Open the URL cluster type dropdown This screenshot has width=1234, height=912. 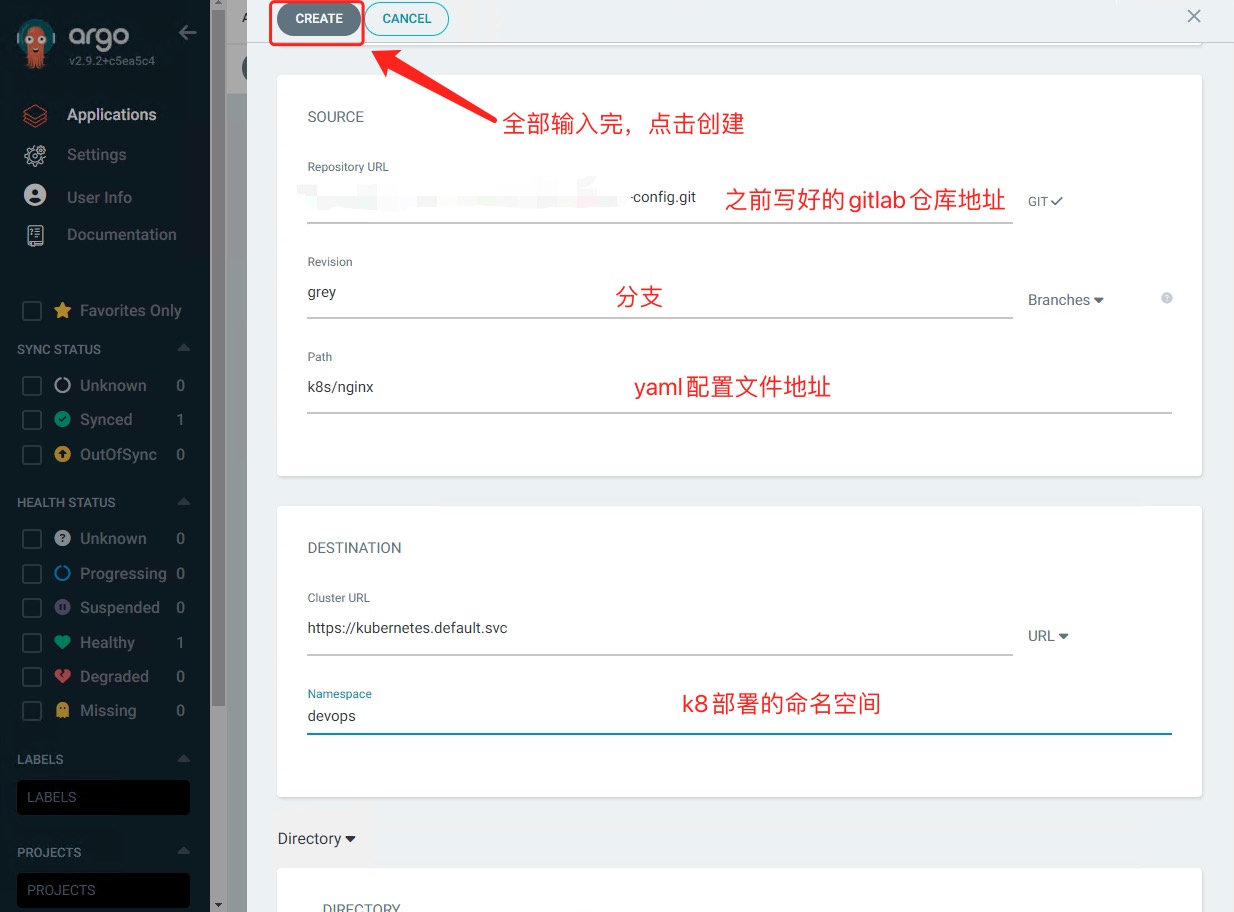(x=1048, y=636)
